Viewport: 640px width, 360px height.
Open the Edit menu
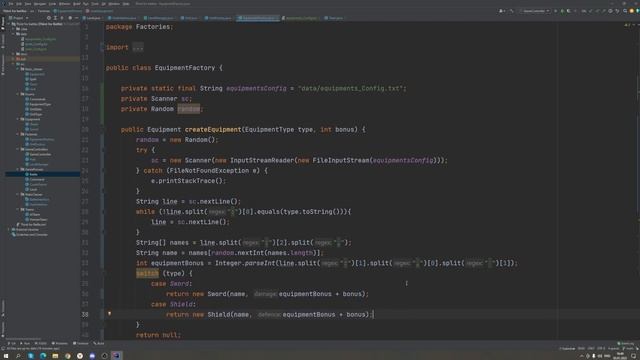pyautogui.click(x=19, y=4)
